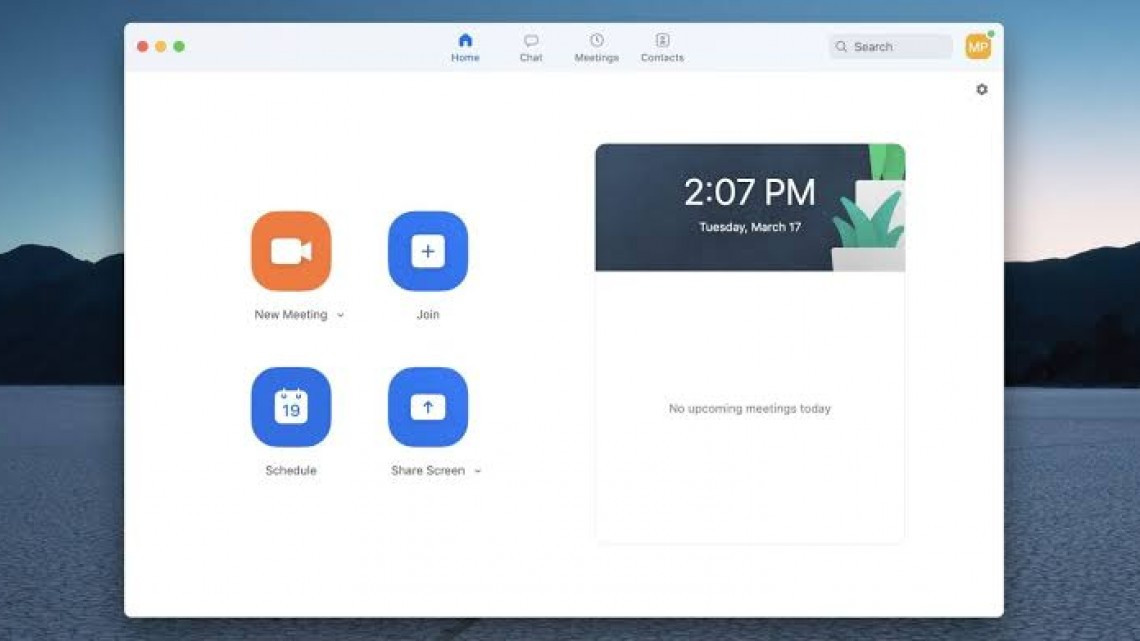Viewport: 1140px width, 641px height.
Task: Select the Contacts tab
Action: 661,45
